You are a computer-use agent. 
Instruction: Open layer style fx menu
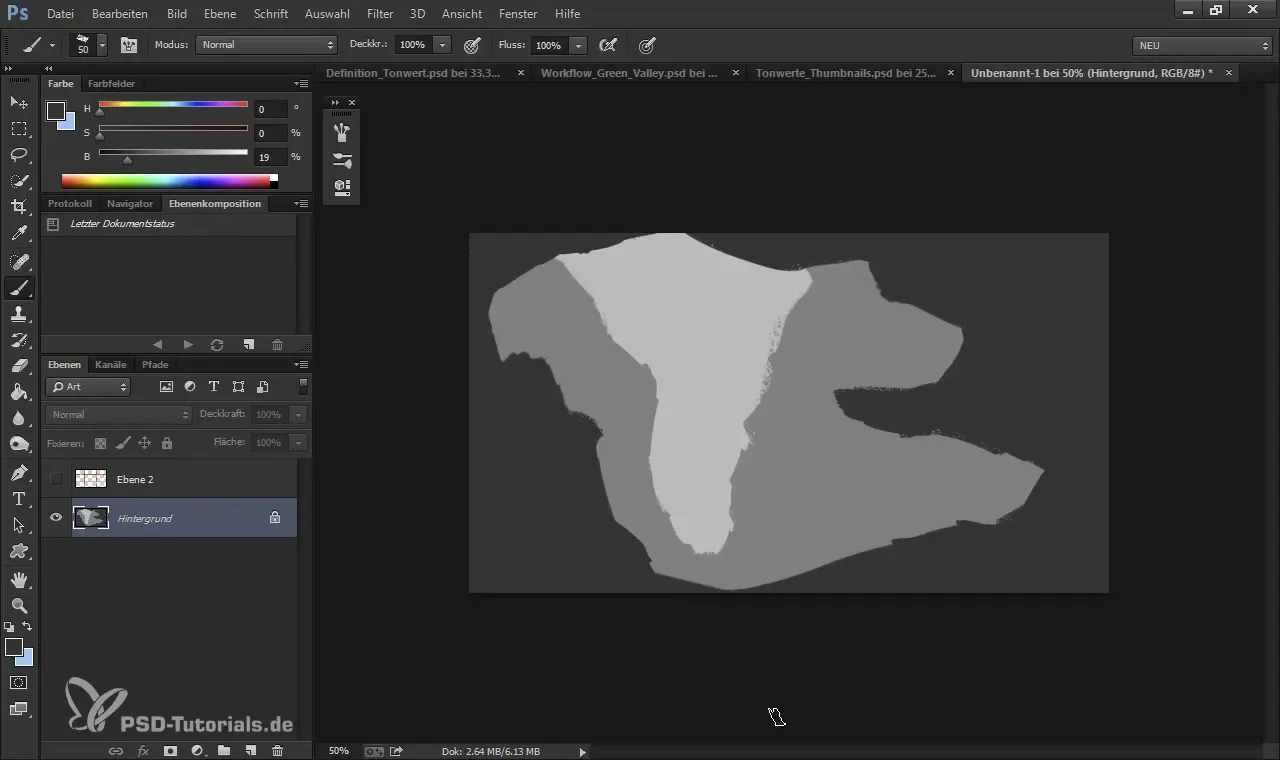tap(143, 750)
